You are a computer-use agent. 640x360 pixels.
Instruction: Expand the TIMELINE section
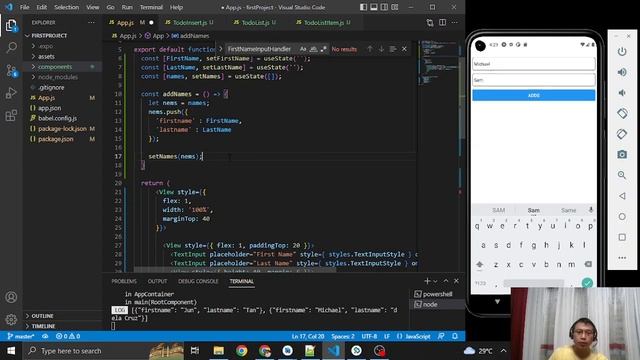click(x=43, y=326)
